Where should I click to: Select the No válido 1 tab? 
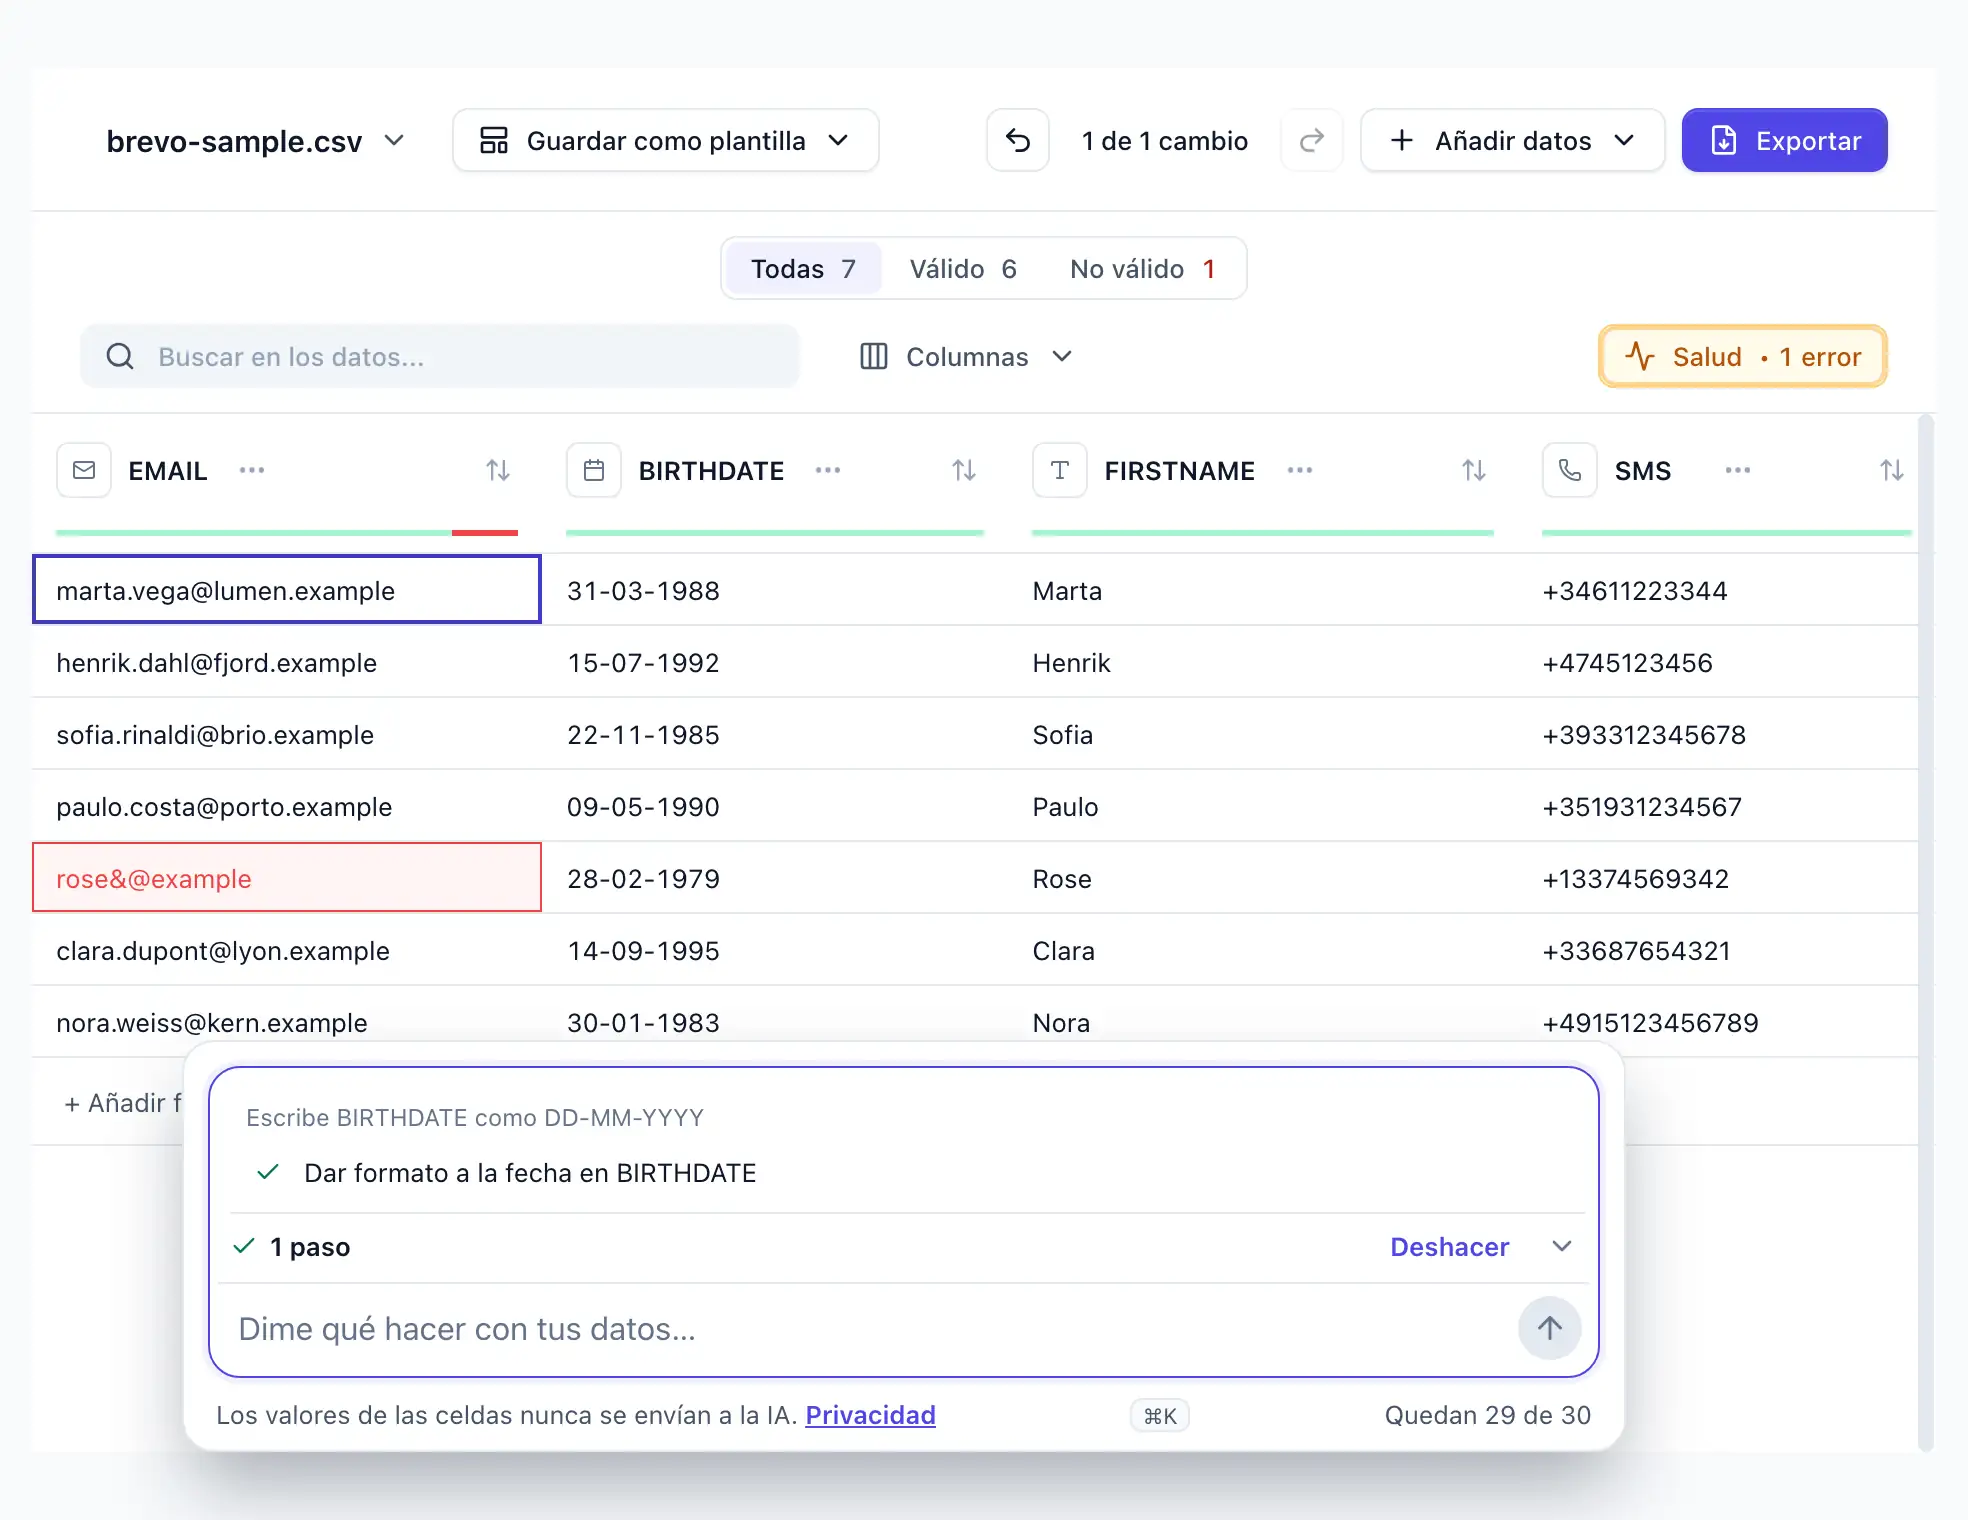pos(1143,269)
